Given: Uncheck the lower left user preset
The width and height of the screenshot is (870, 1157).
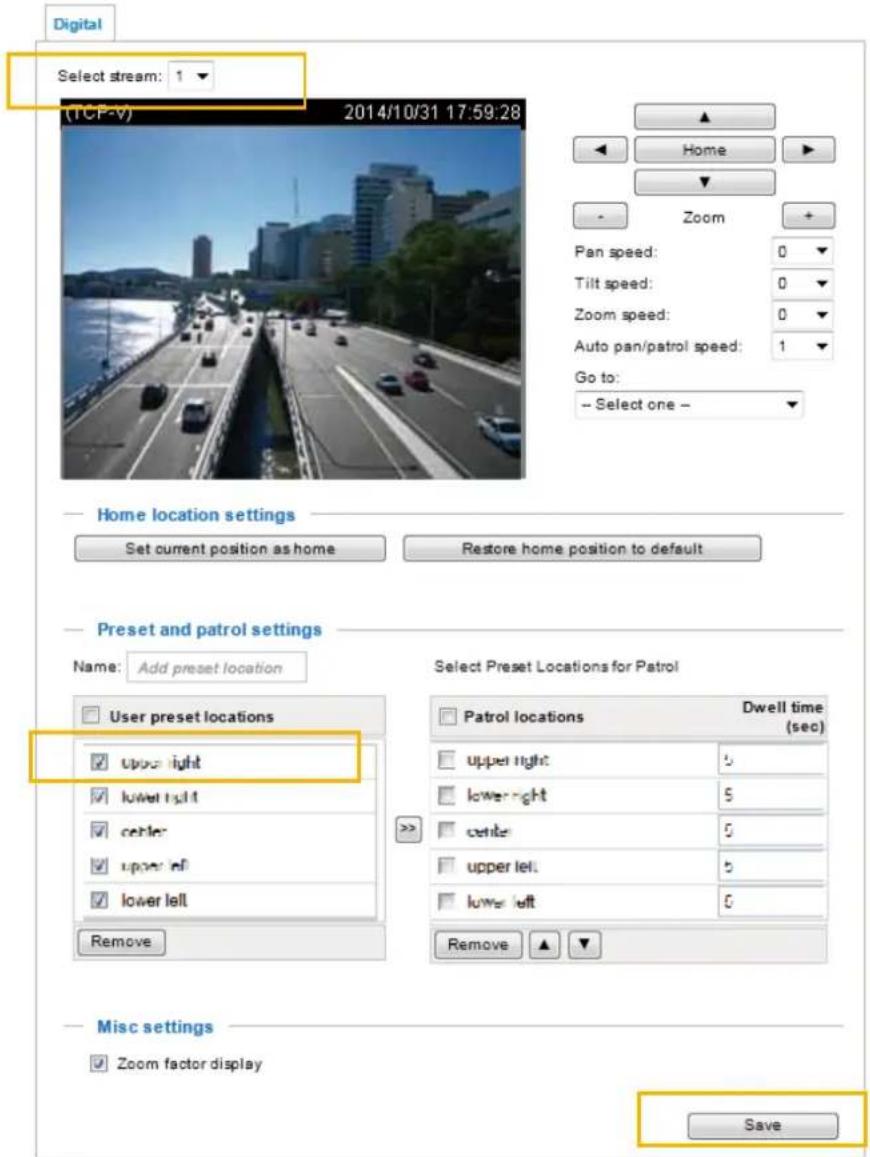Looking at the screenshot, I should (x=99, y=899).
